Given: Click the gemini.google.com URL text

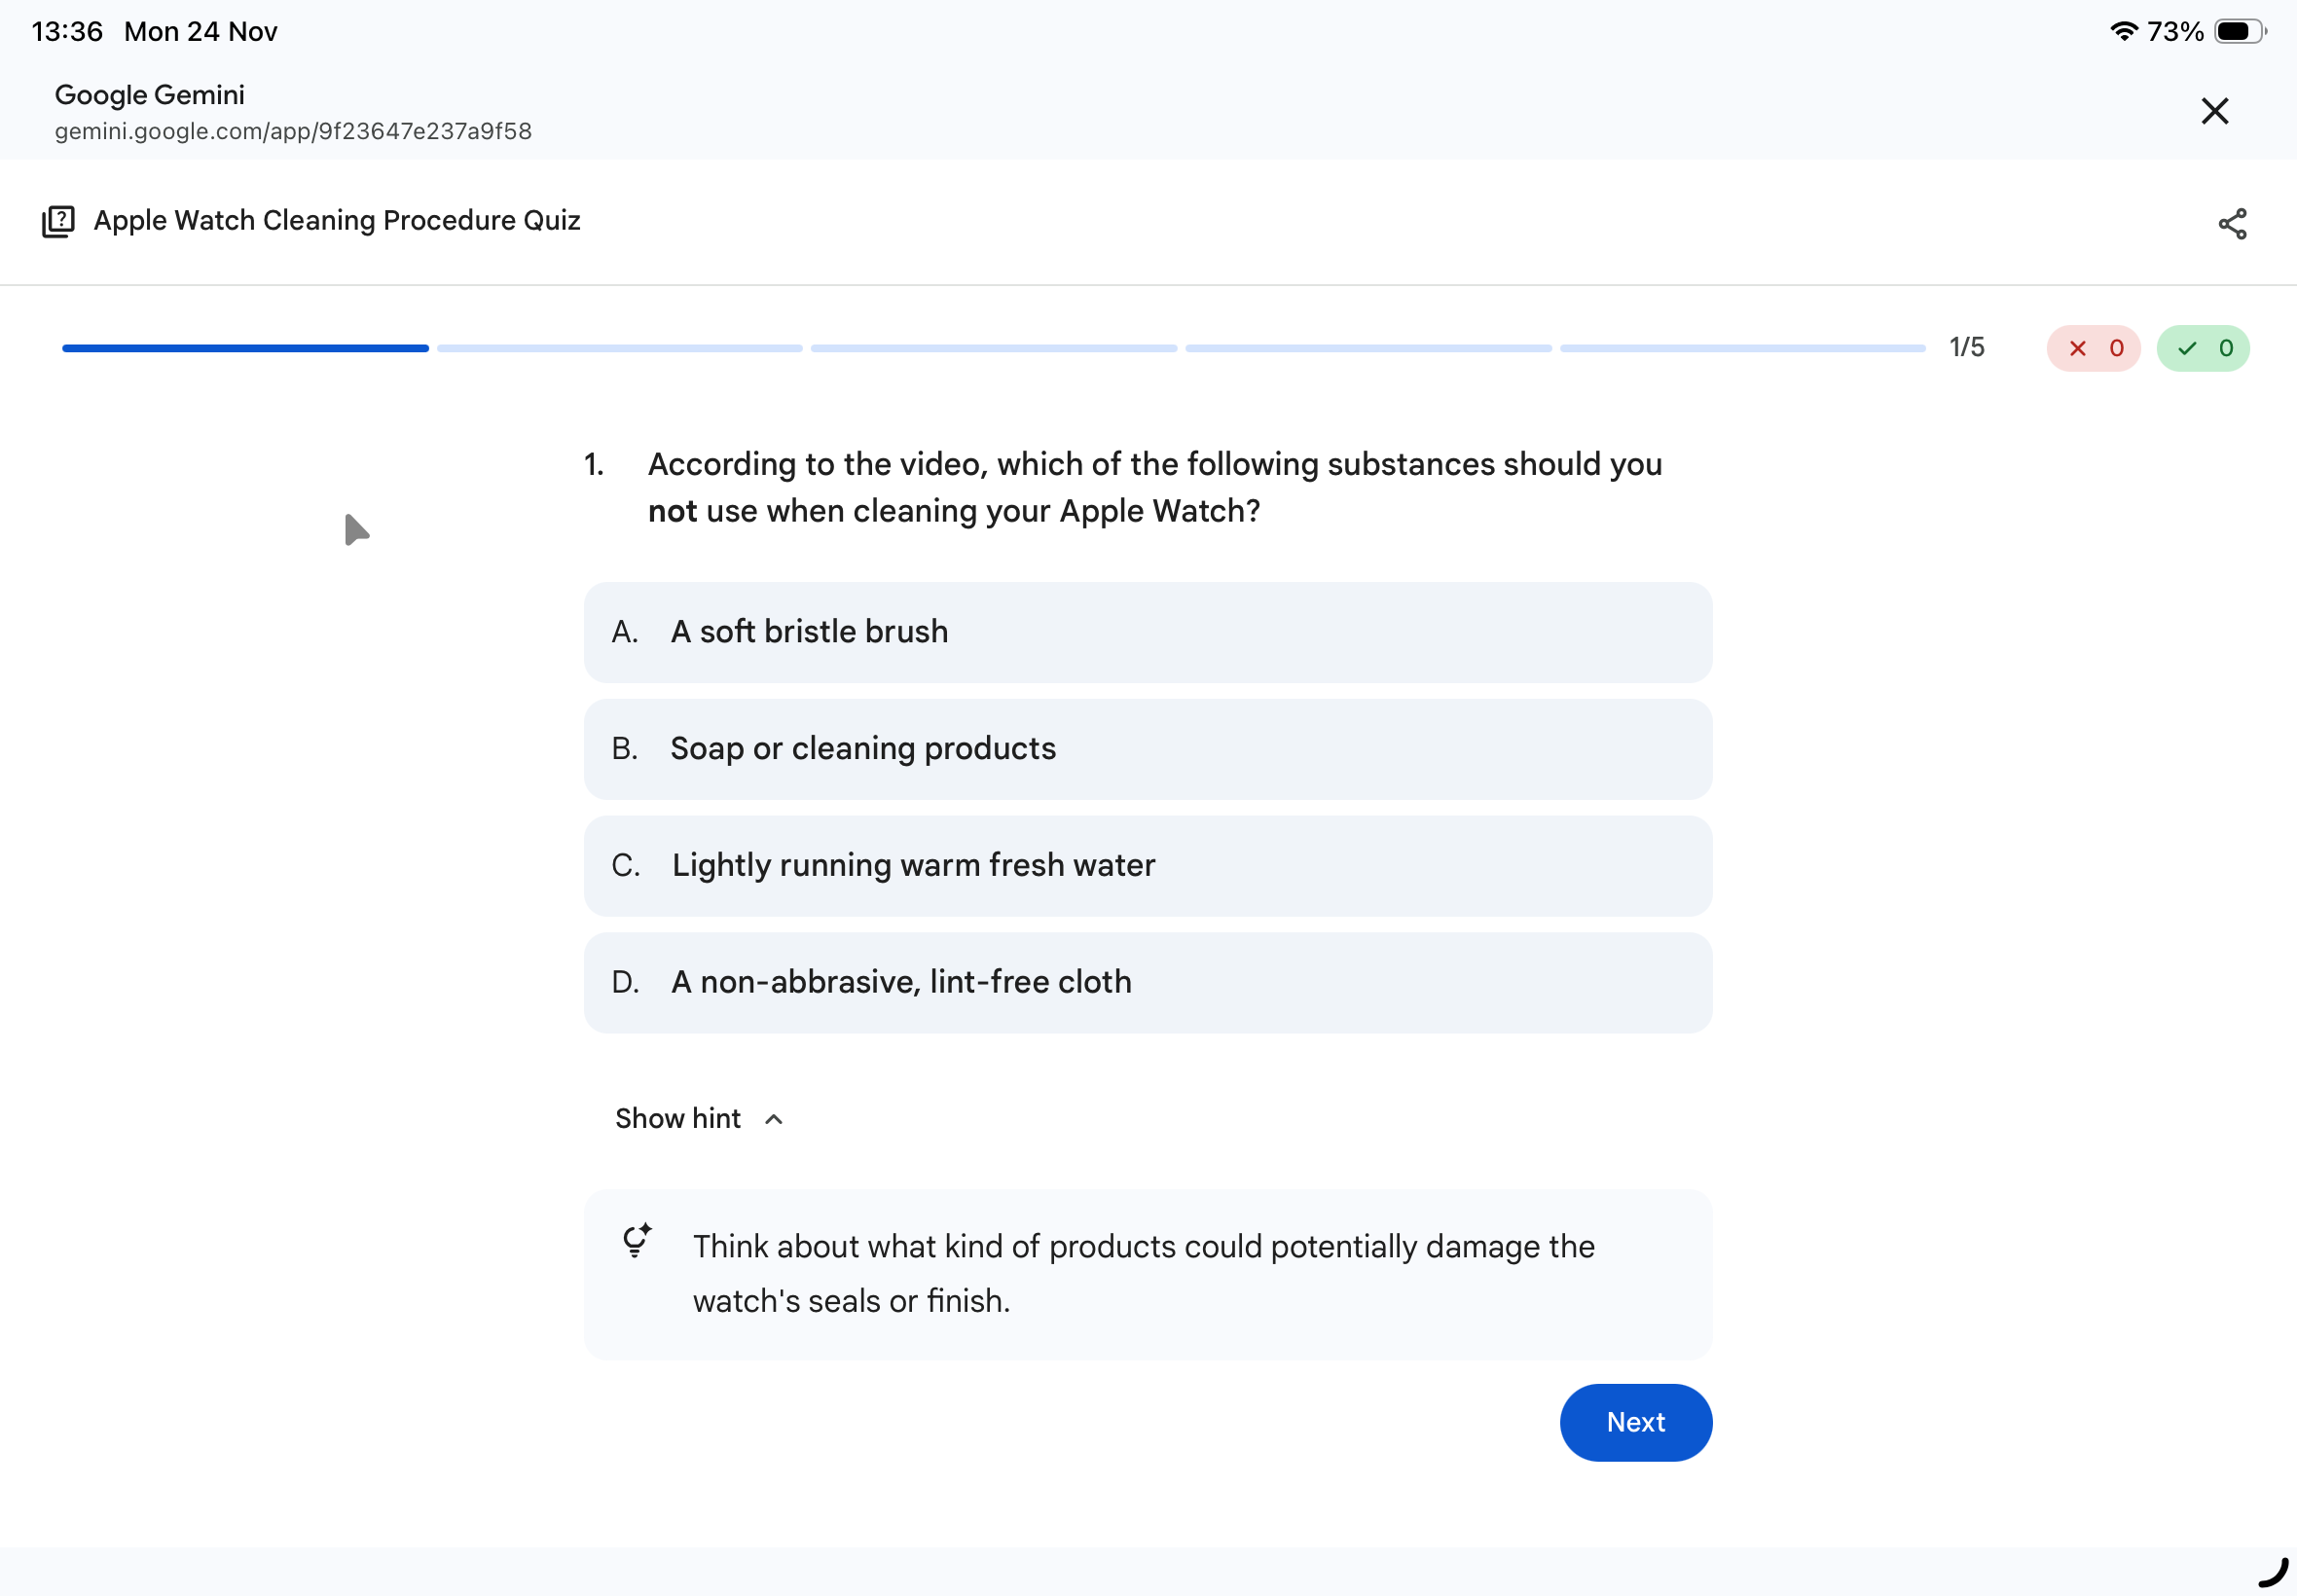Looking at the screenshot, I should tap(292, 130).
